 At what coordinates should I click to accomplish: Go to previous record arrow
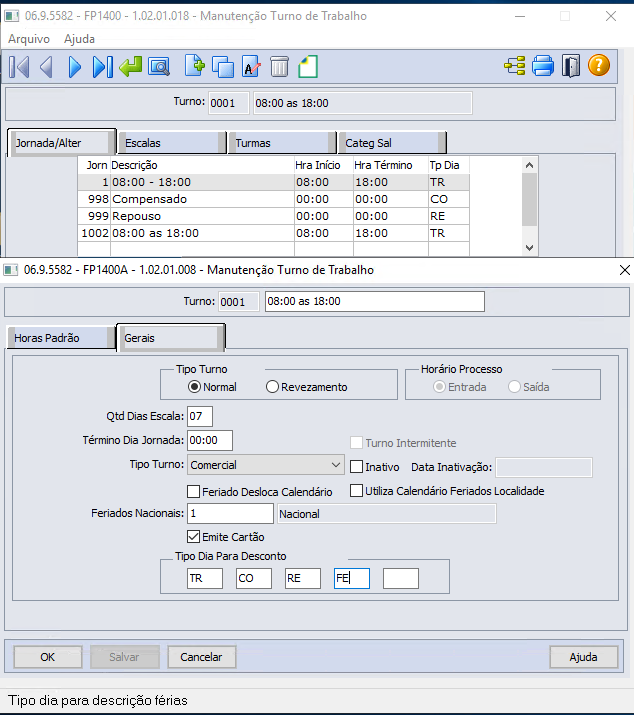47,67
